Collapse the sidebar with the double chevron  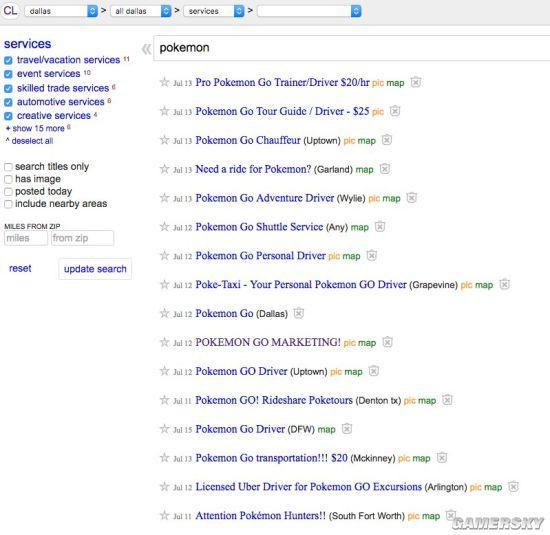click(146, 49)
